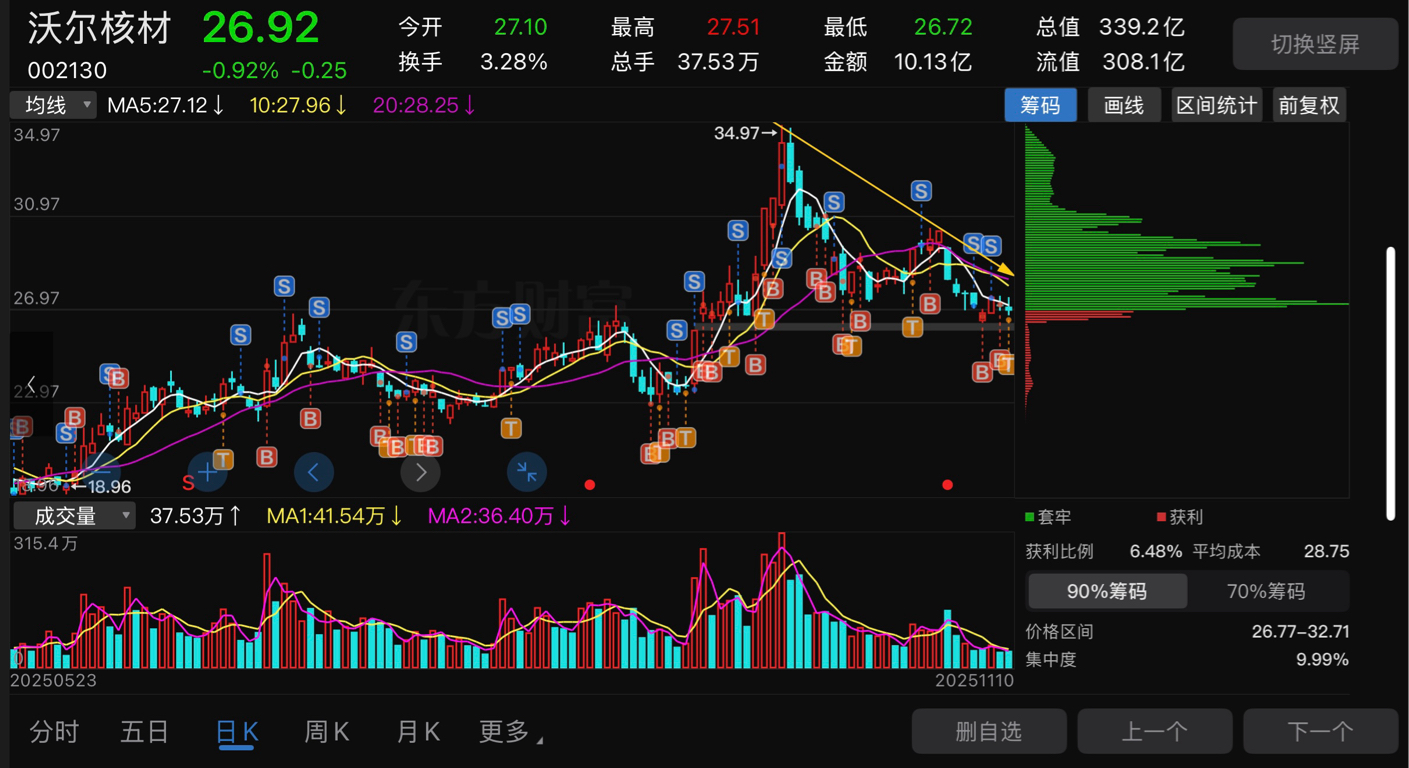
Task: Click the 平均成本 28.75 value
Action: [1327, 551]
